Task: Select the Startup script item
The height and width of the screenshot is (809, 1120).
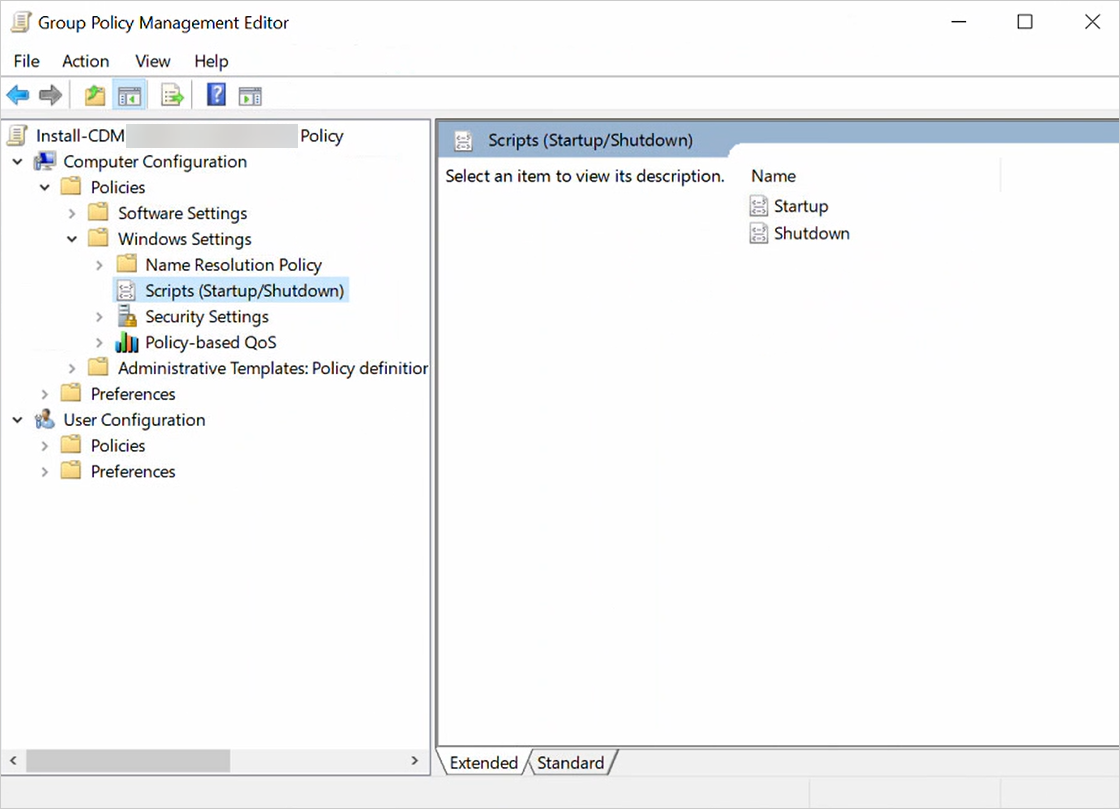Action: (x=800, y=206)
